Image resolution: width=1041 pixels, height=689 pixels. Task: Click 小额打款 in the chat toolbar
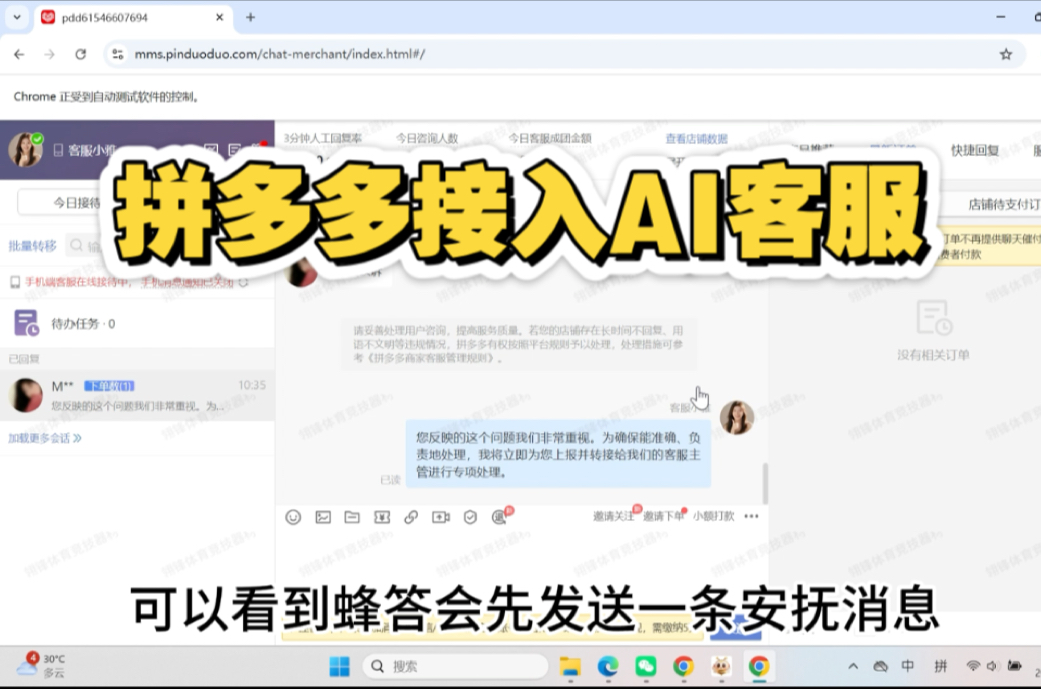[x=714, y=516]
